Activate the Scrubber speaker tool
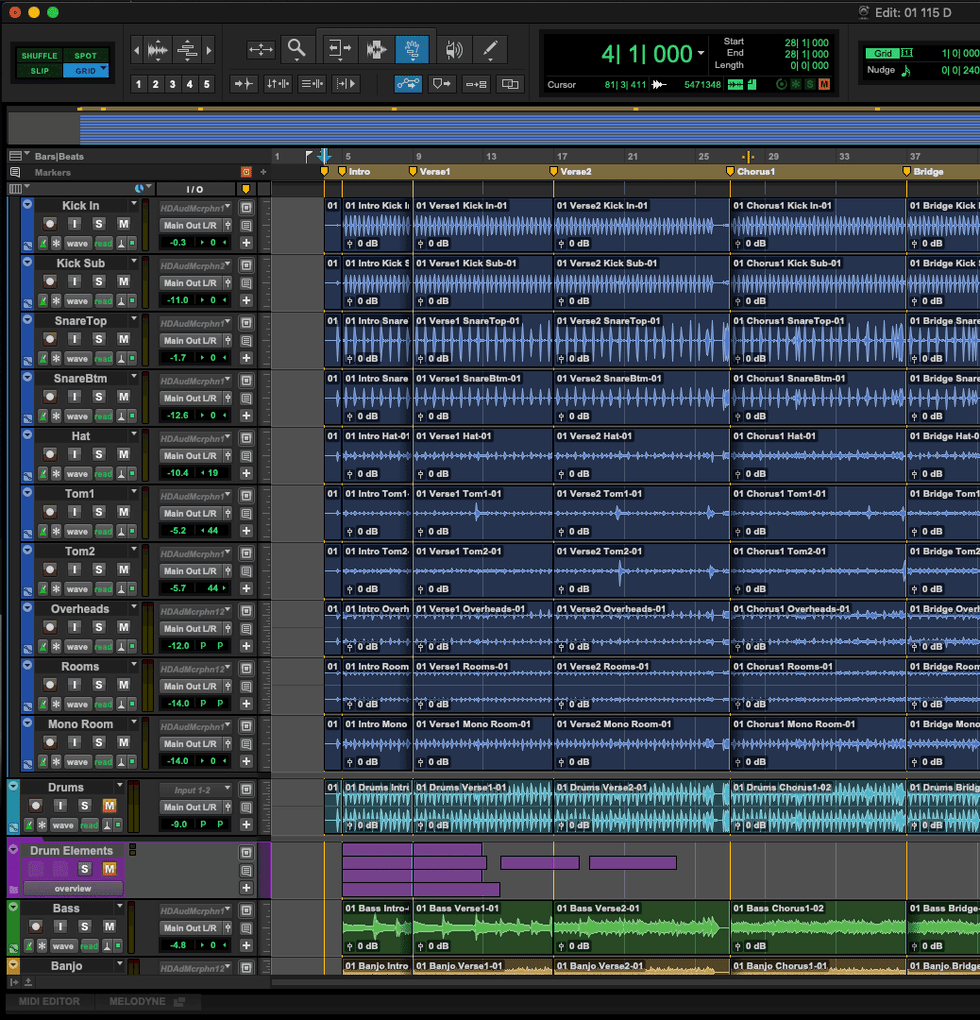The image size is (980, 1020). pyautogui.click(x=454, y=48)
